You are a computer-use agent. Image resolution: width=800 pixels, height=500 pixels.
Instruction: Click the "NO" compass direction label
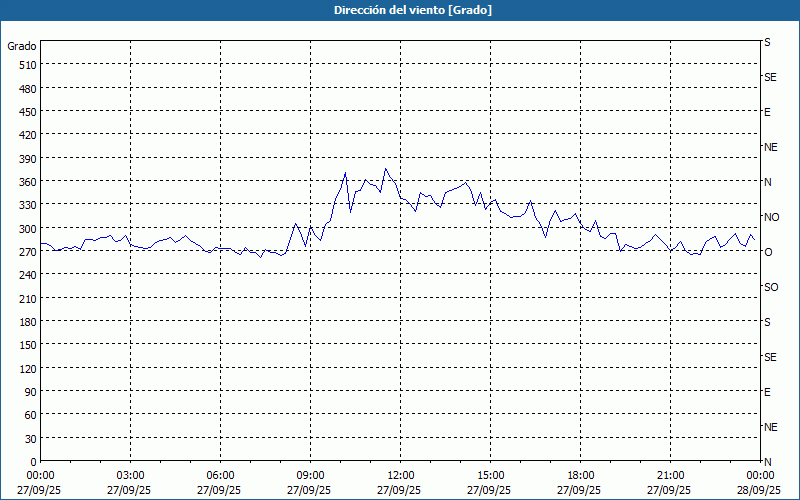[x=771, y=217]
